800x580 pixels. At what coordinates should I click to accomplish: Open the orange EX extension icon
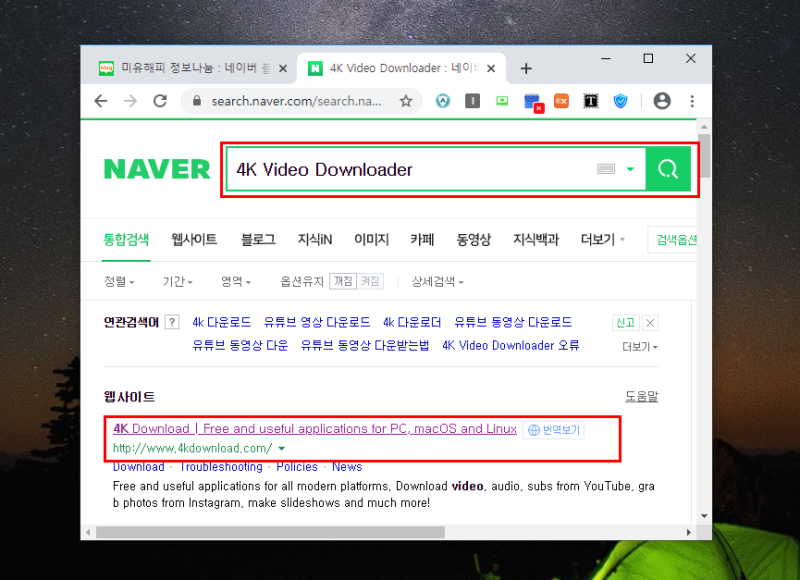click(561, 101)
